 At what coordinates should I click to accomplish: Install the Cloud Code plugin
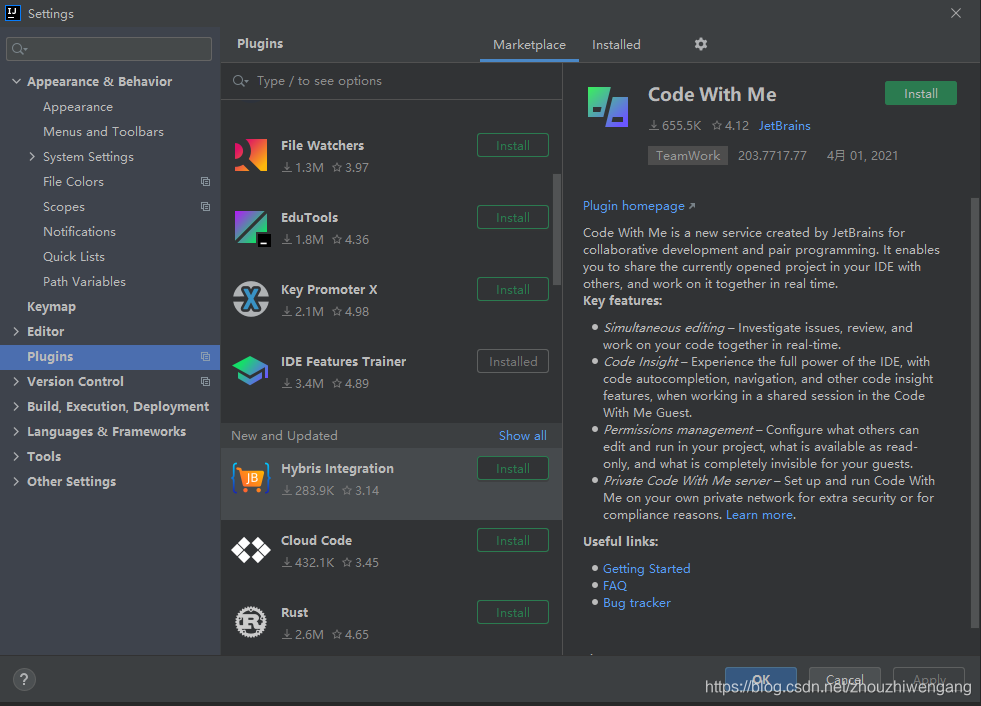[x=512, y=540]
